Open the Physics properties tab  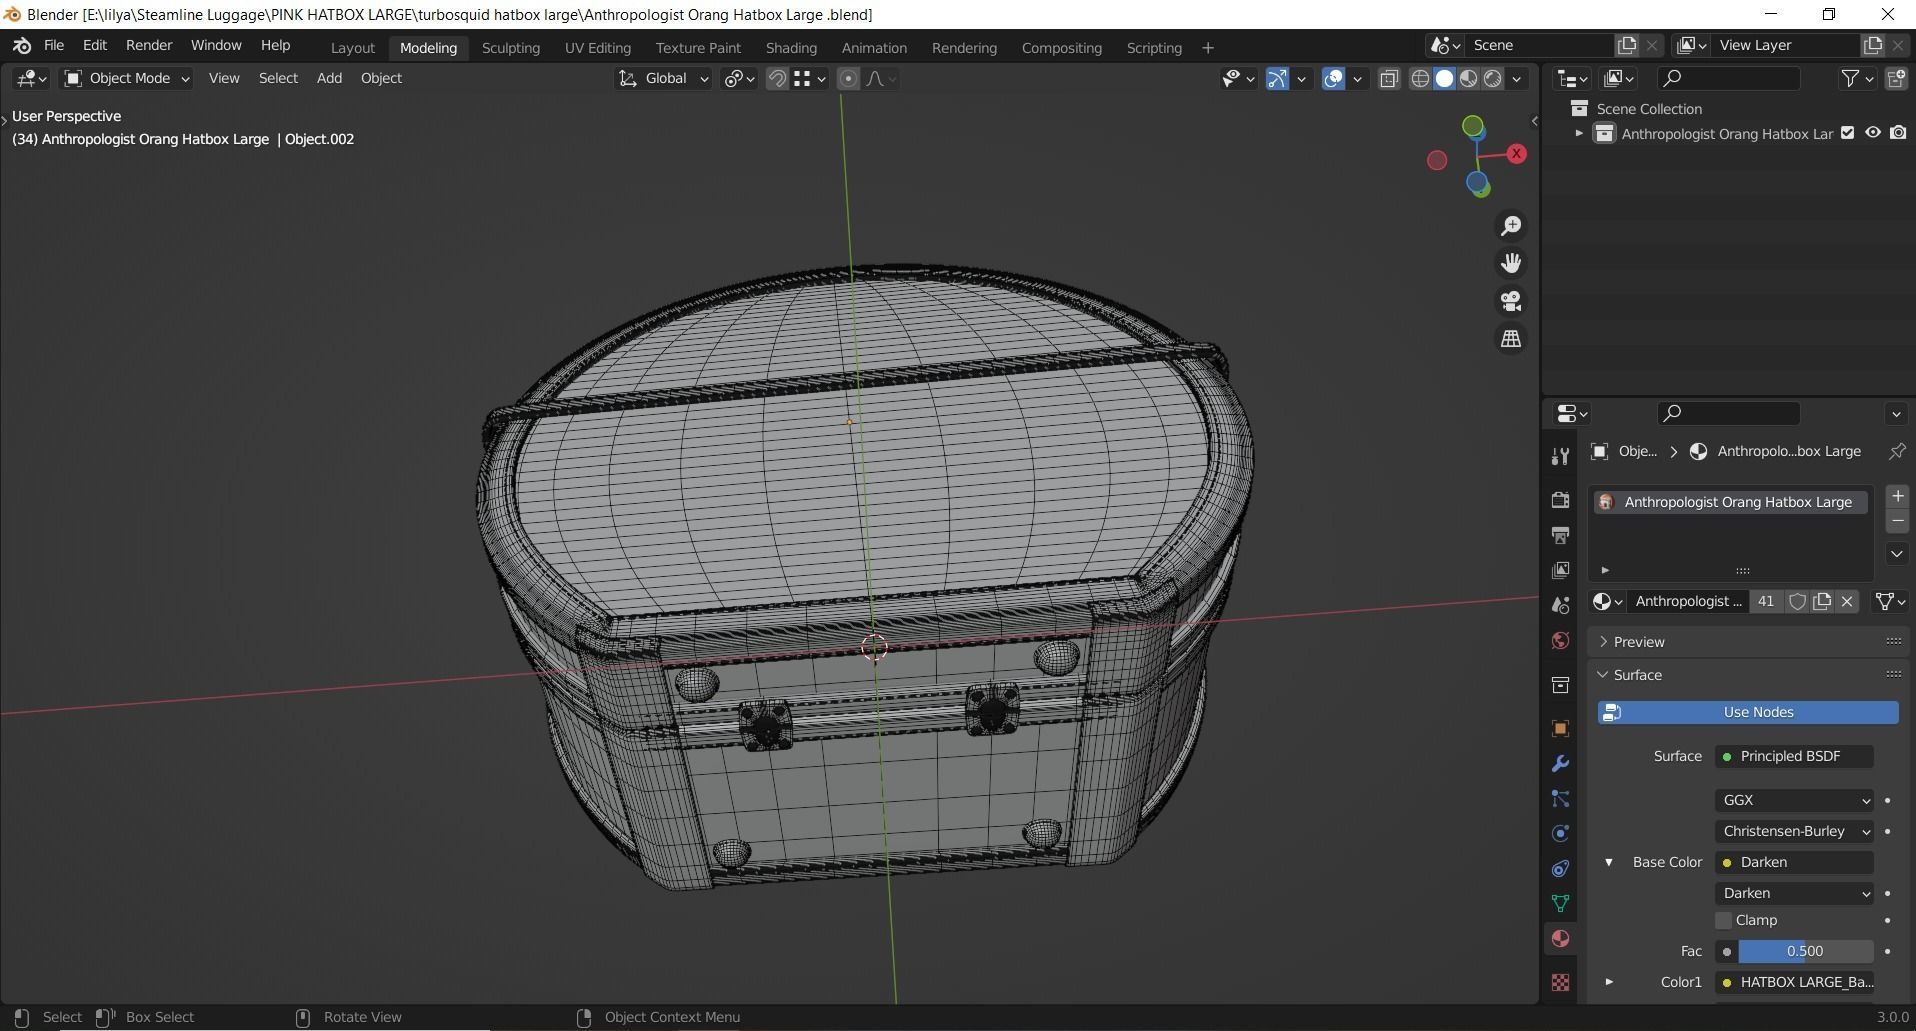click(1560, 833)
